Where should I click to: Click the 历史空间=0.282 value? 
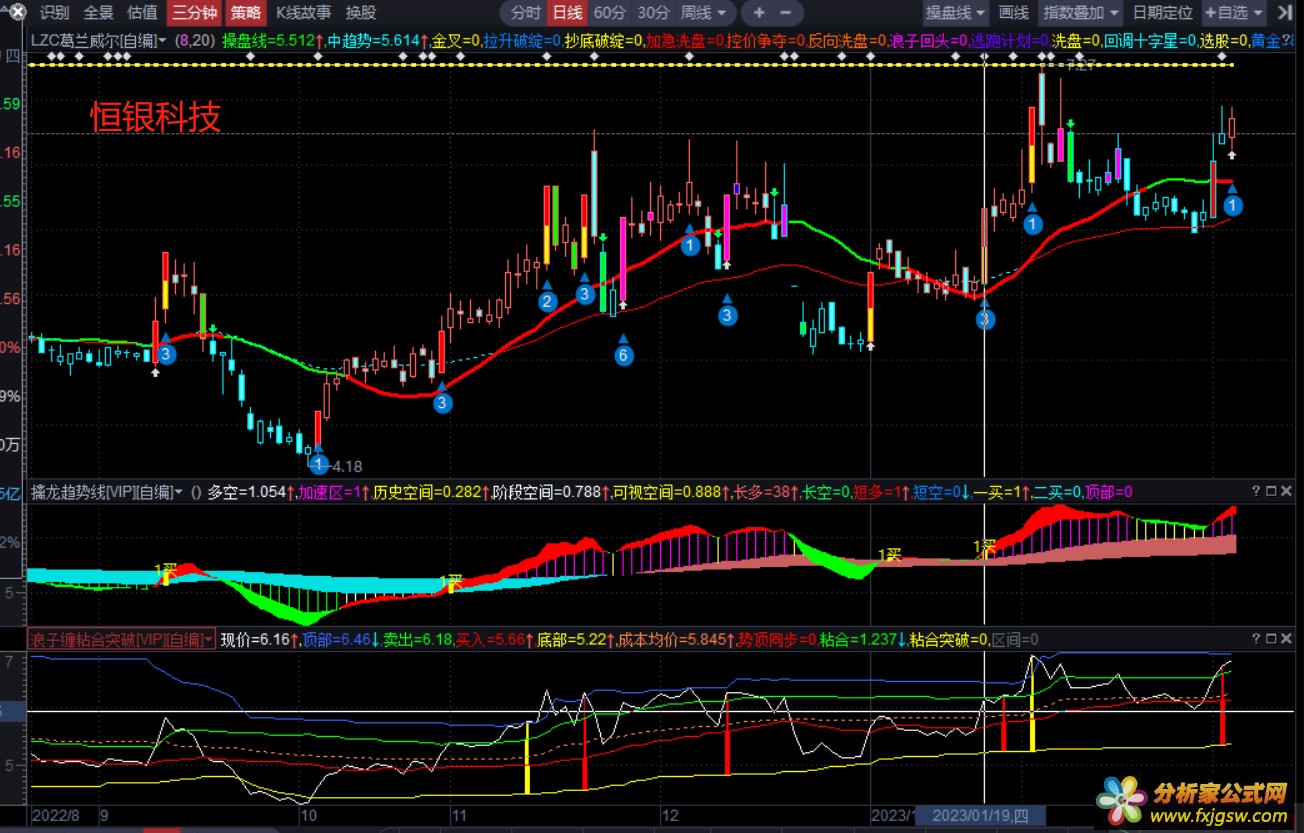click(427, 492)
